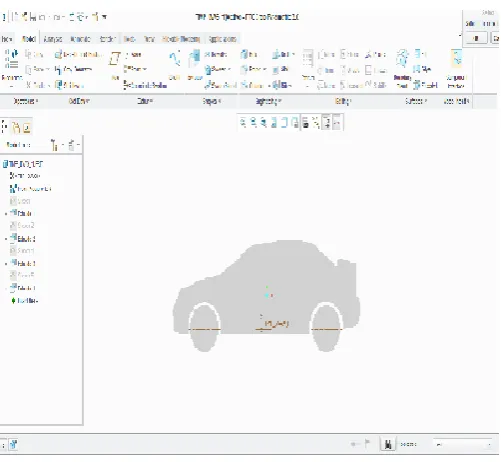Click the Fill surface tool
The width and height of the screenshot is (501, 462).
(421, 54)
